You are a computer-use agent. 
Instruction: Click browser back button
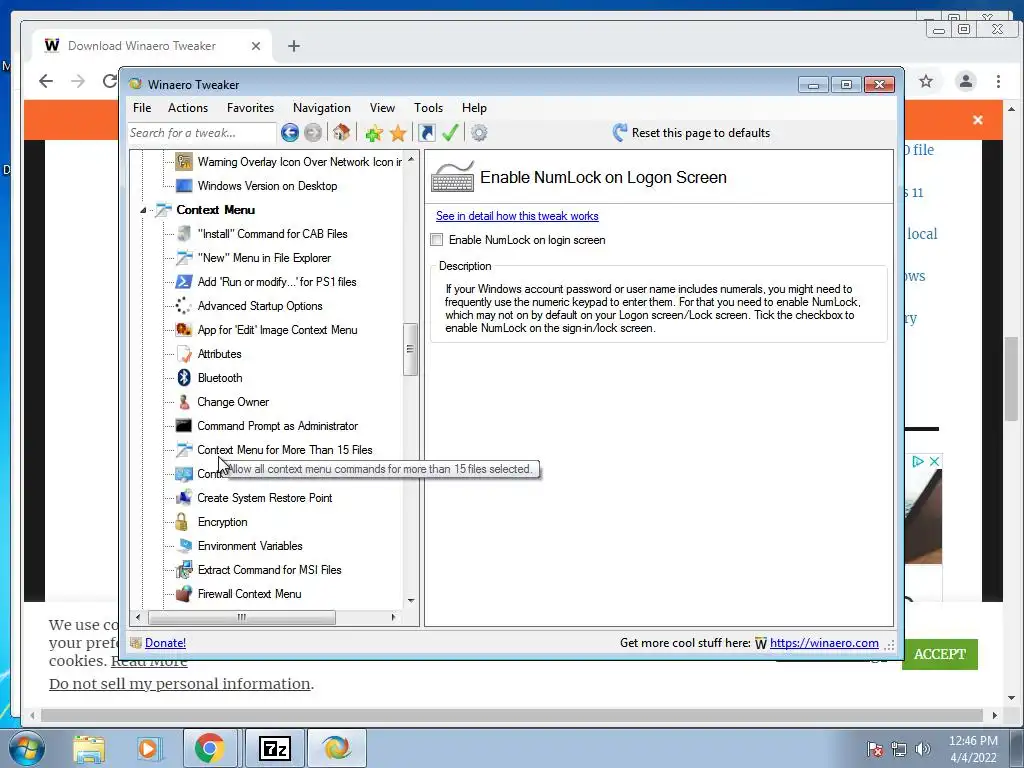point(46,81)
